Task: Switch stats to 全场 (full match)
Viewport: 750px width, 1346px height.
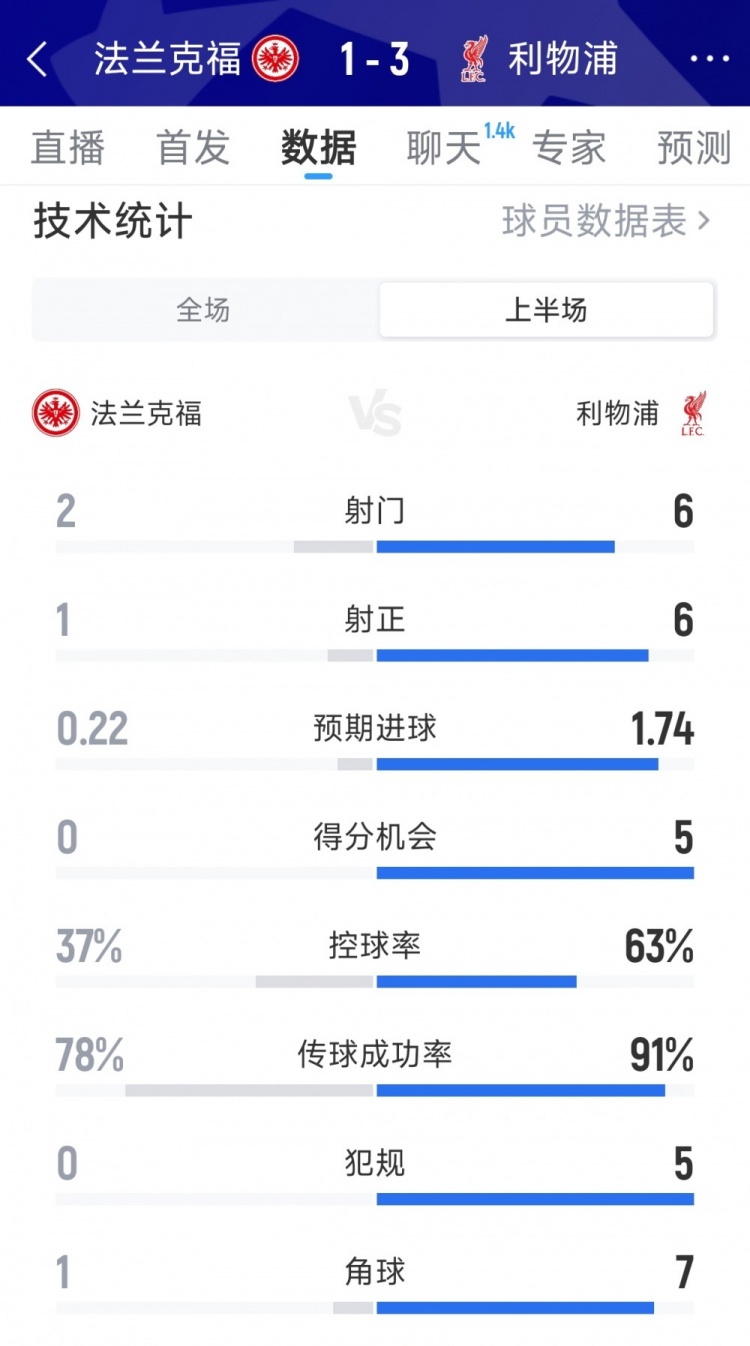Action: coord(204,310)
